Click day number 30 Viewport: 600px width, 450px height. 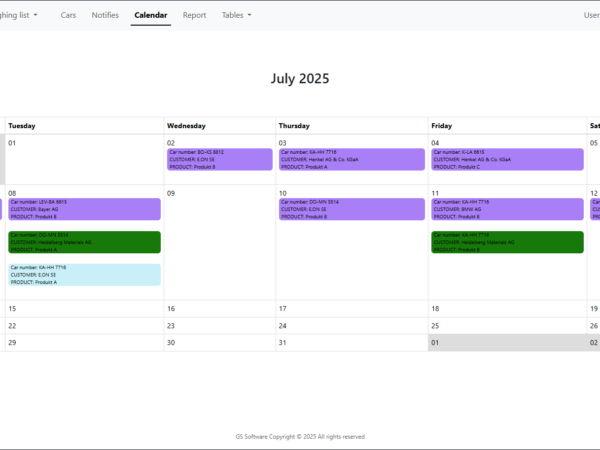click(171, 343)
